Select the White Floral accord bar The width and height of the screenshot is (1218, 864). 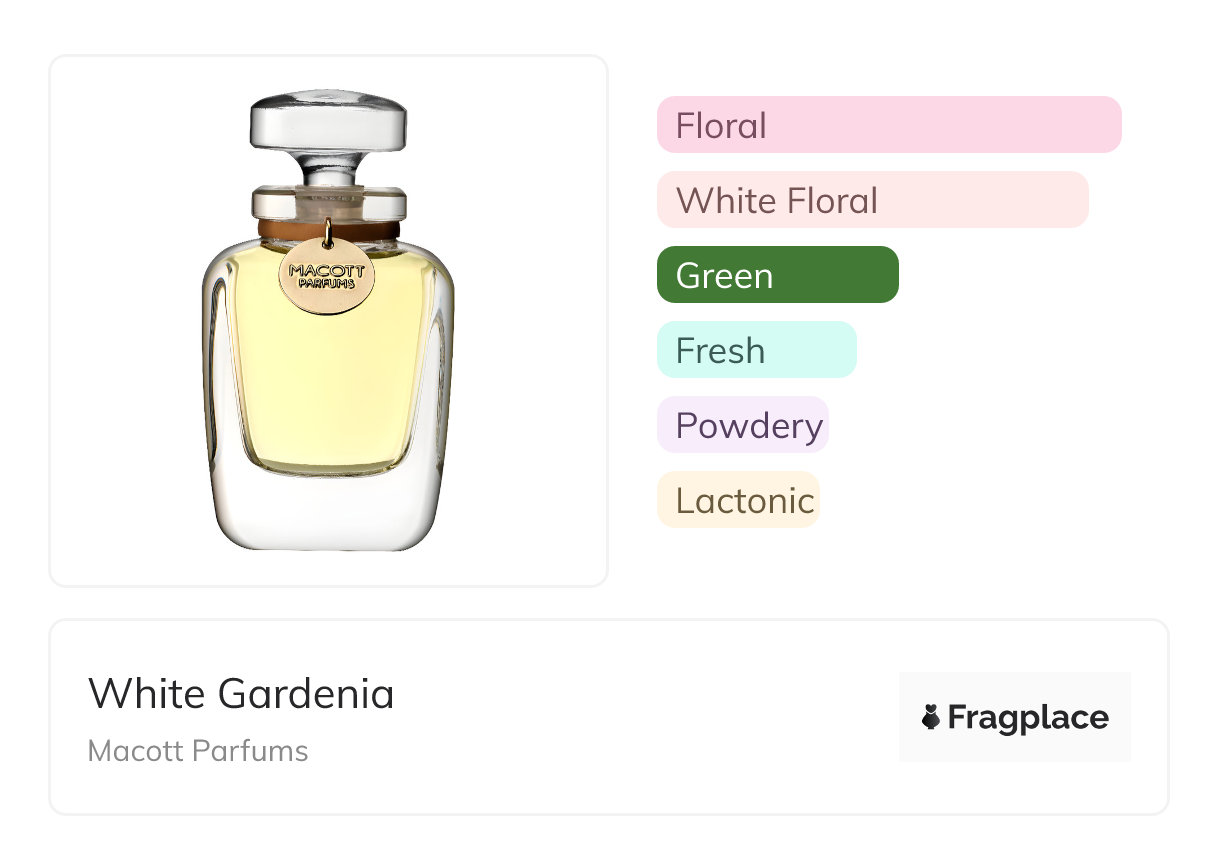click(872, 200)
